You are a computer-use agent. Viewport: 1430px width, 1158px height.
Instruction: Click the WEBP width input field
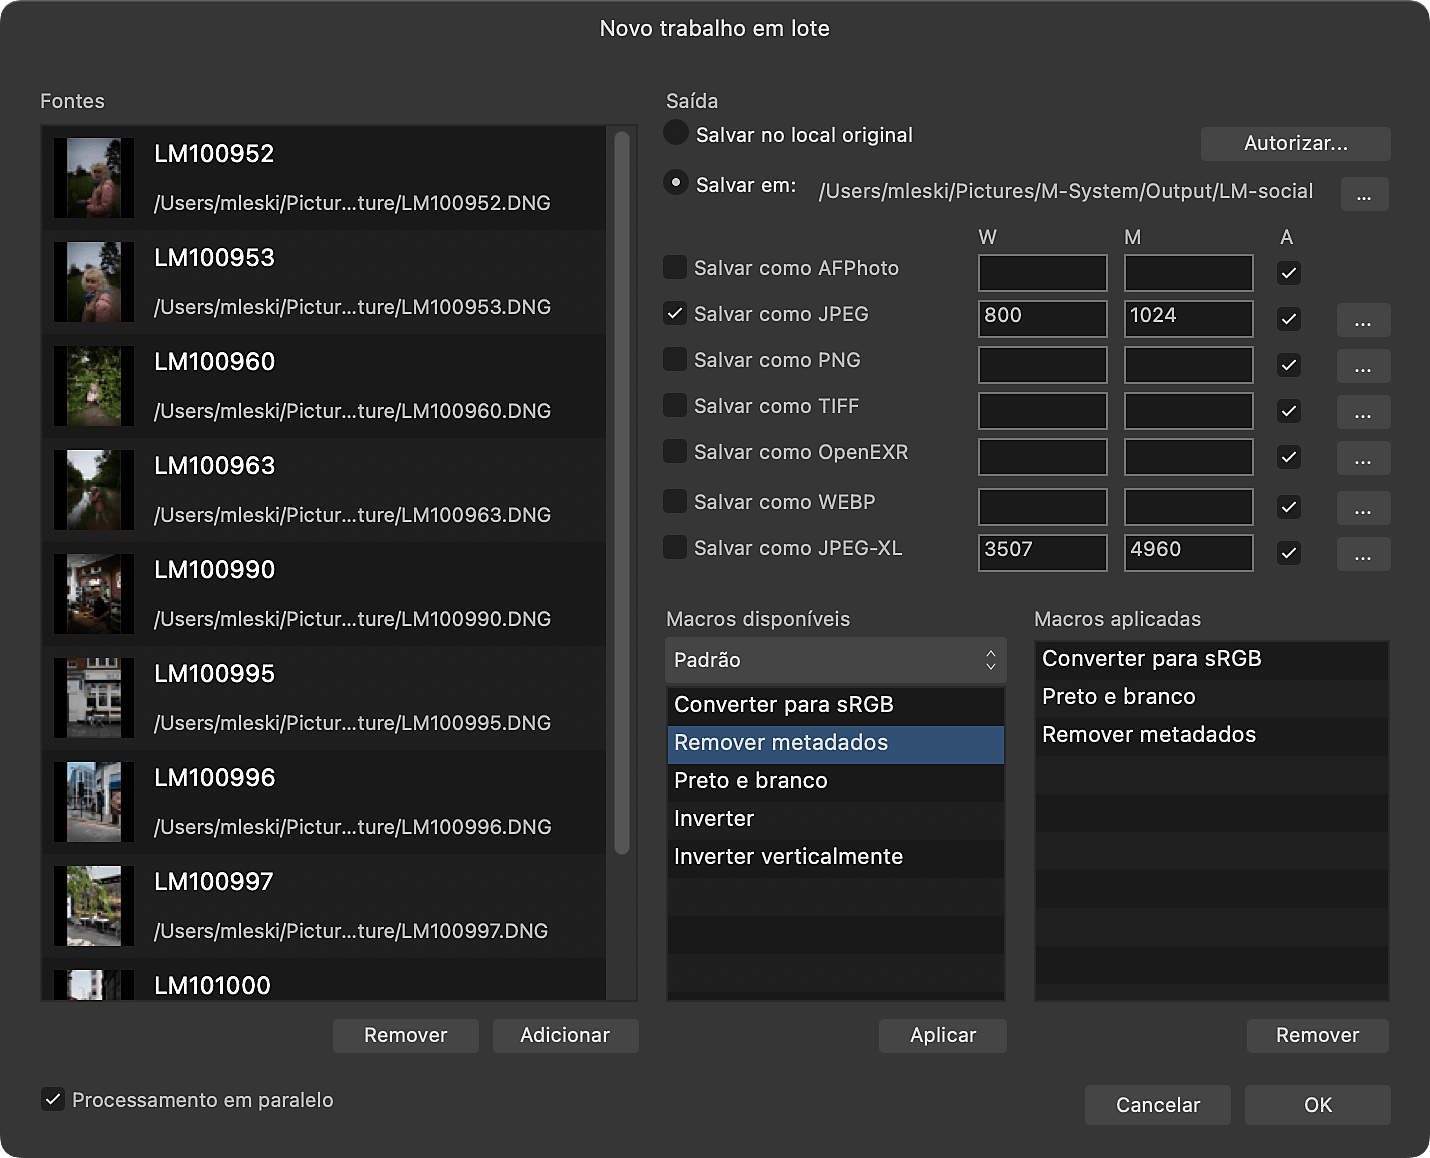pyautogui.click(x=1042, y=506)
